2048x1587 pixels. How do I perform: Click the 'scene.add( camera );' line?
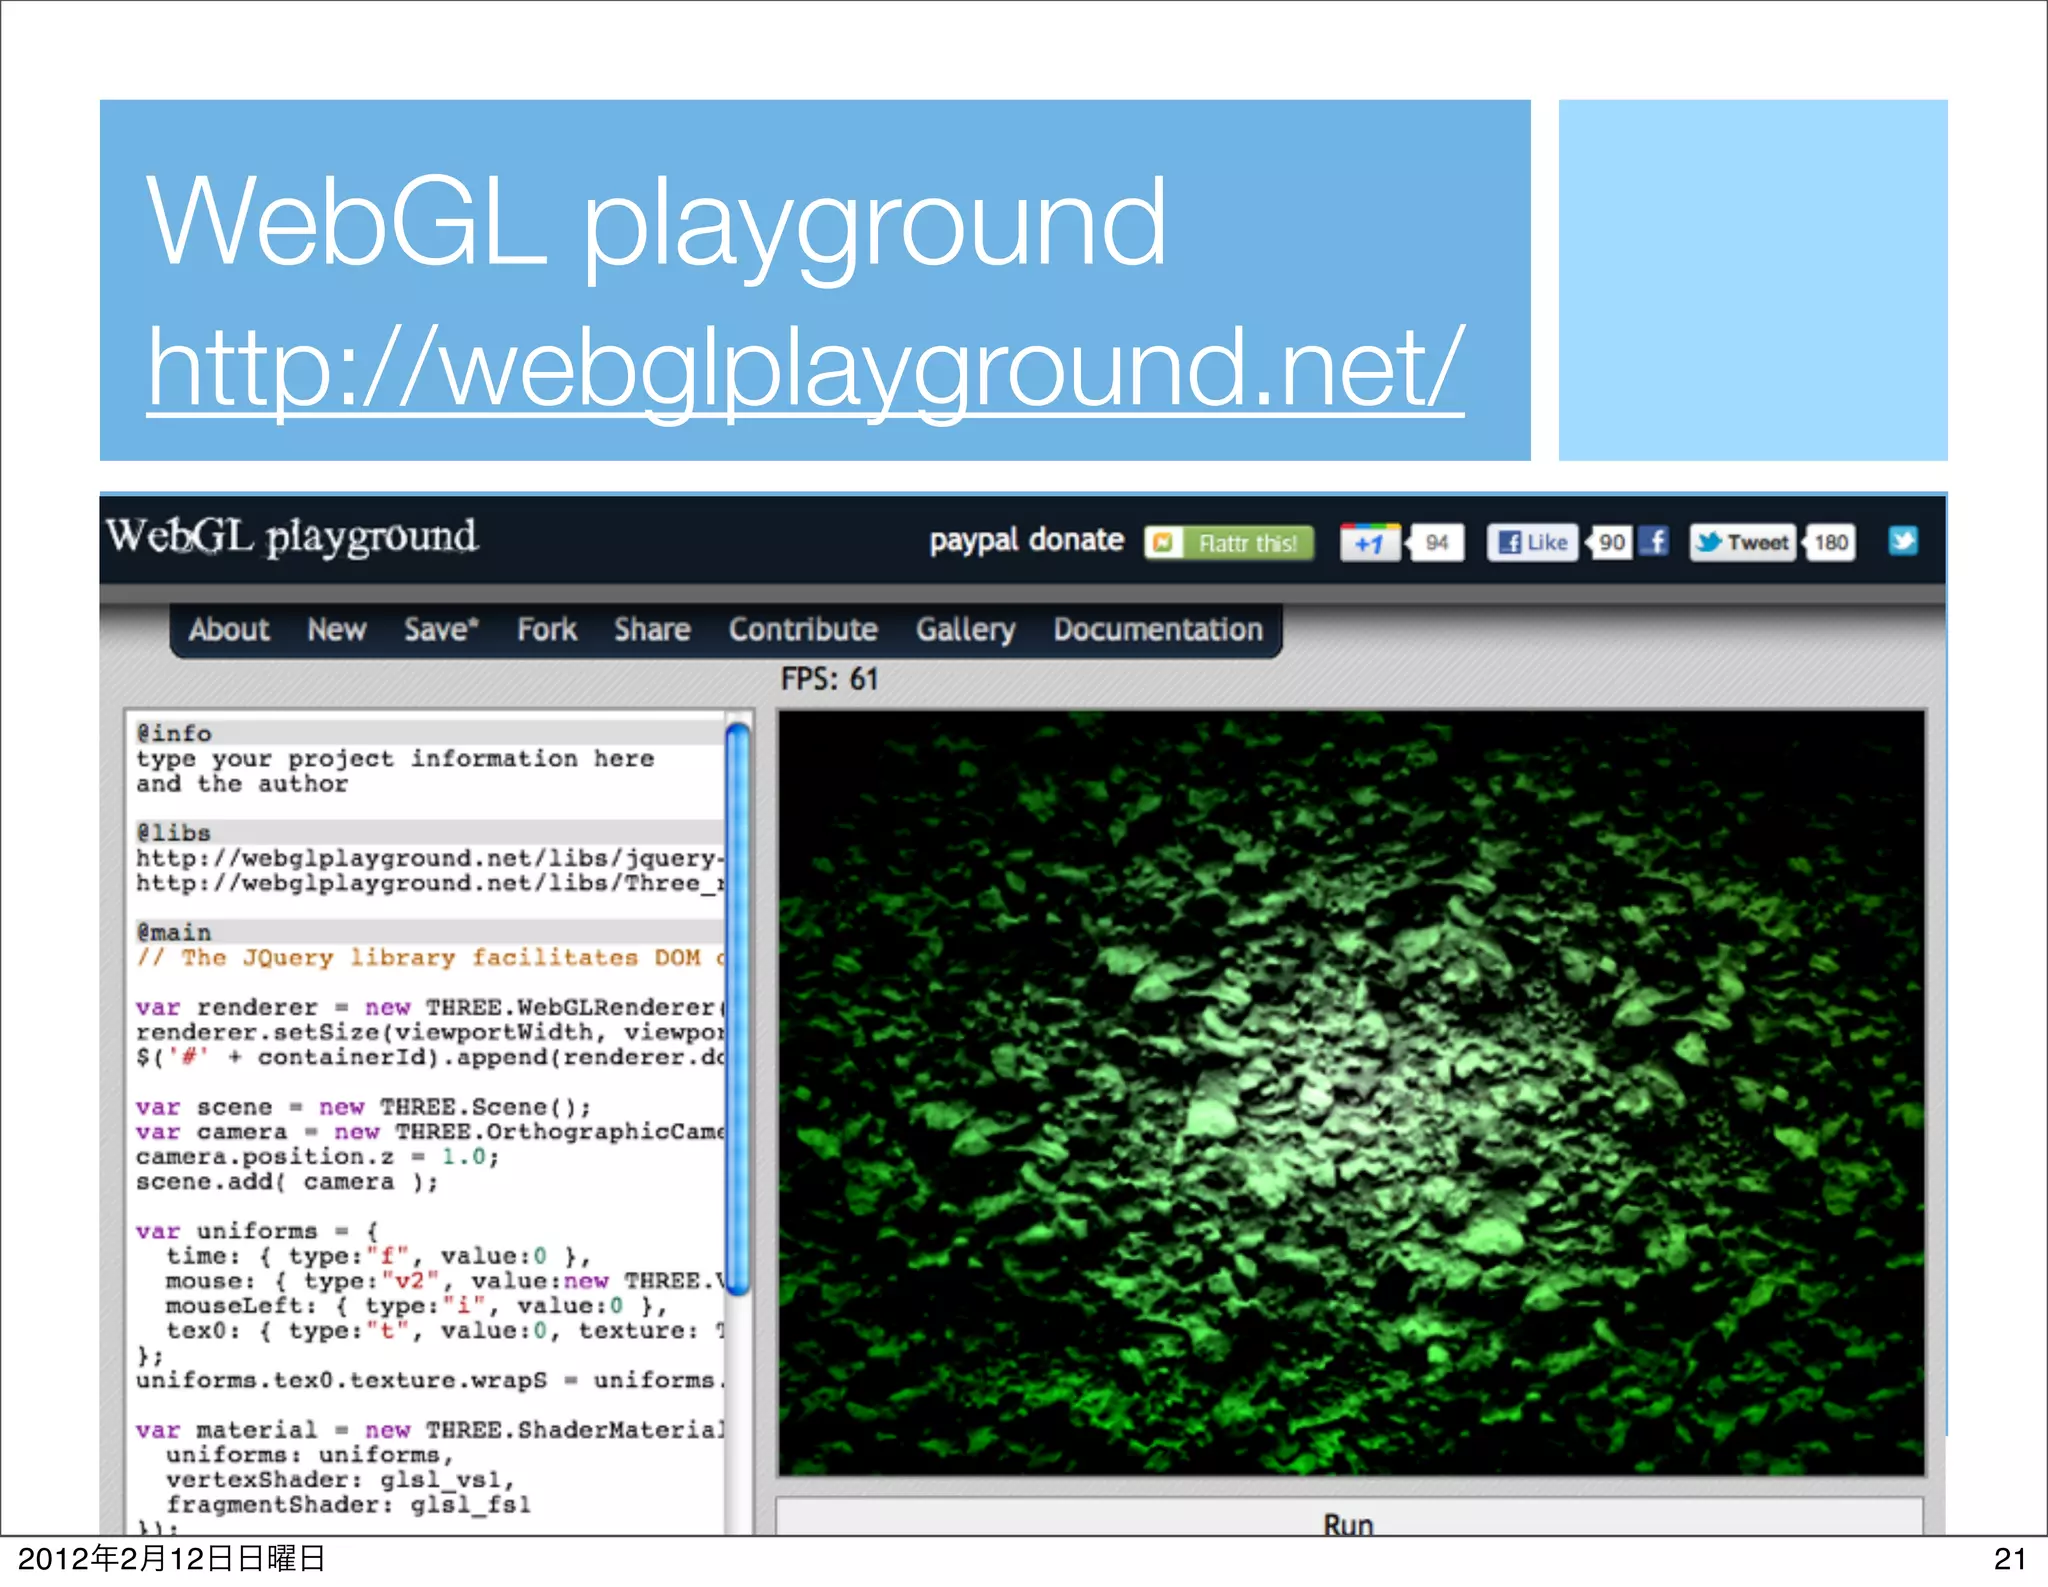coord(287,1182)
